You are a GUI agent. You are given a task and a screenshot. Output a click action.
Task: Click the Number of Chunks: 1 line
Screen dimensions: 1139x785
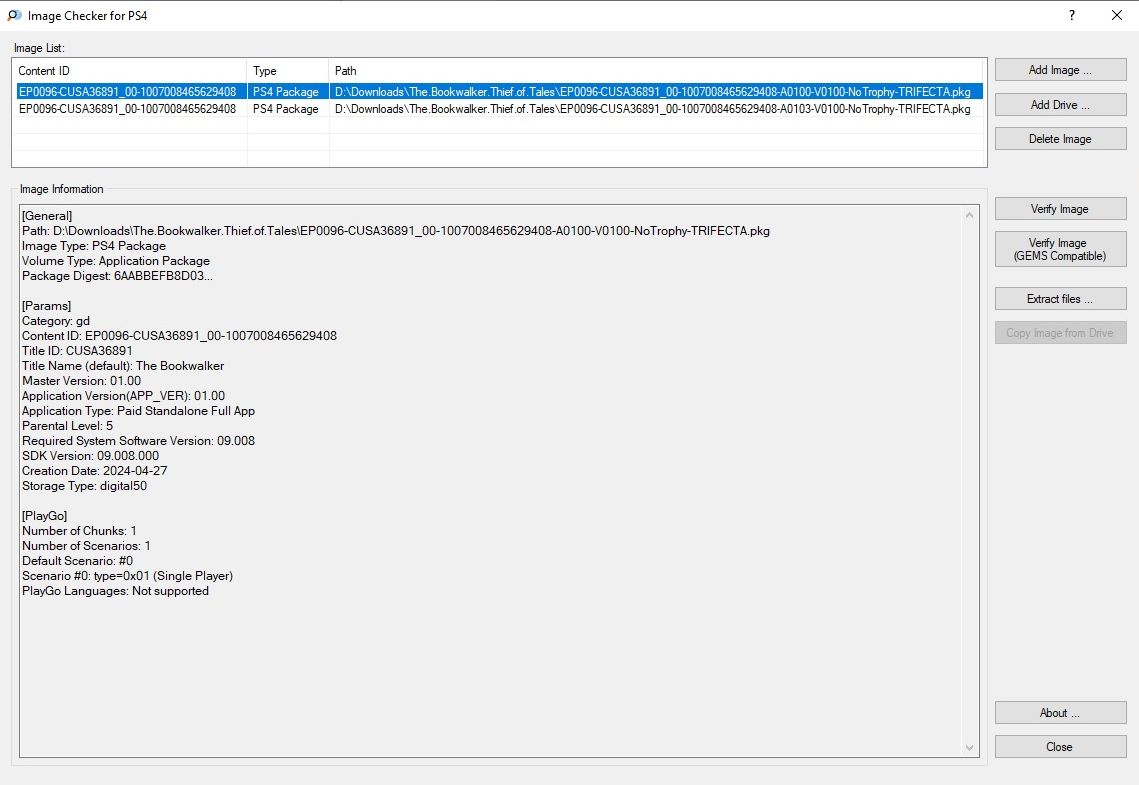pyautogui.click(x=79, y=531)
